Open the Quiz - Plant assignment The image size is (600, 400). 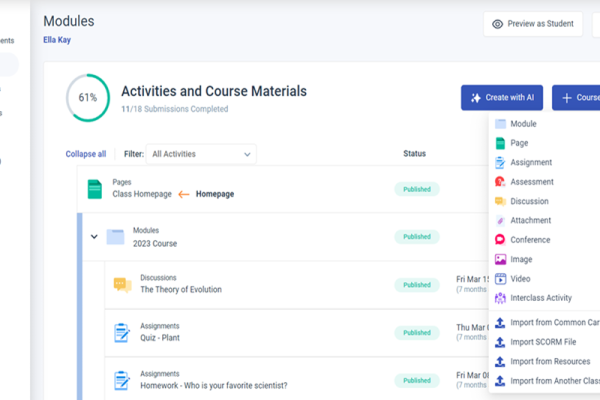click(160, 338)
